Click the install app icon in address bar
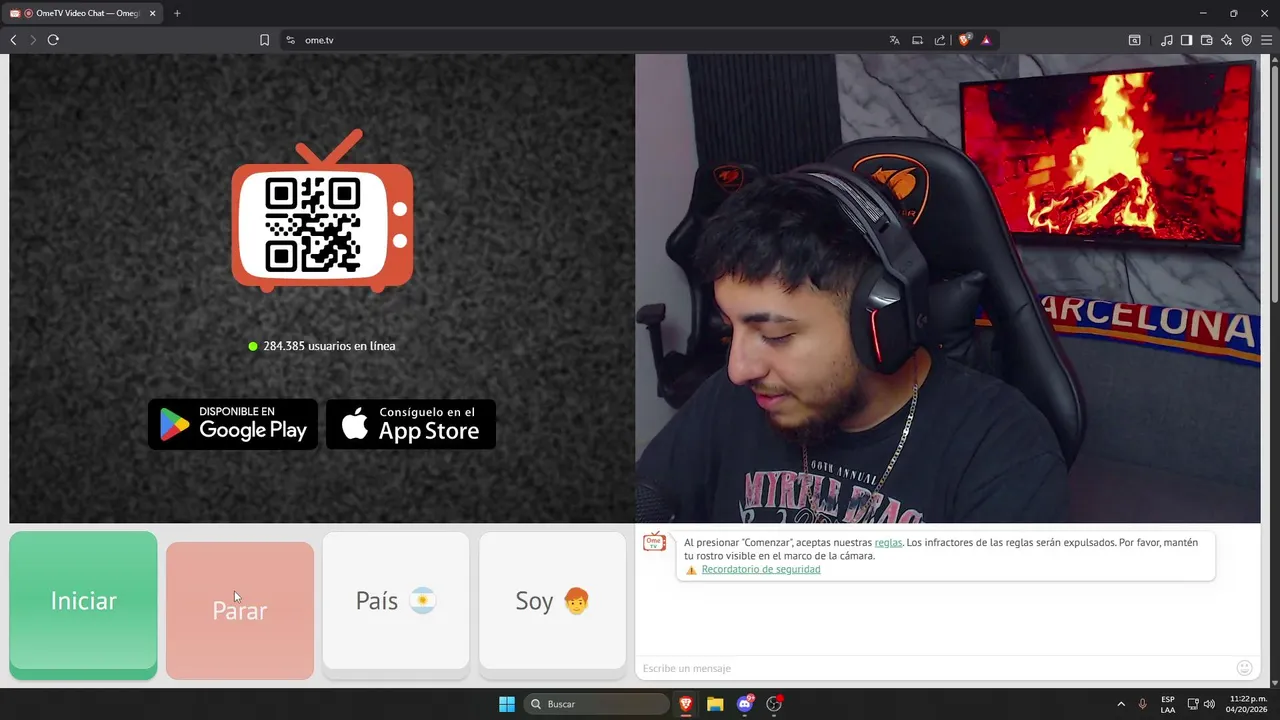The width and height of the screenshot is (1280, 720). (x=917, y=40)
